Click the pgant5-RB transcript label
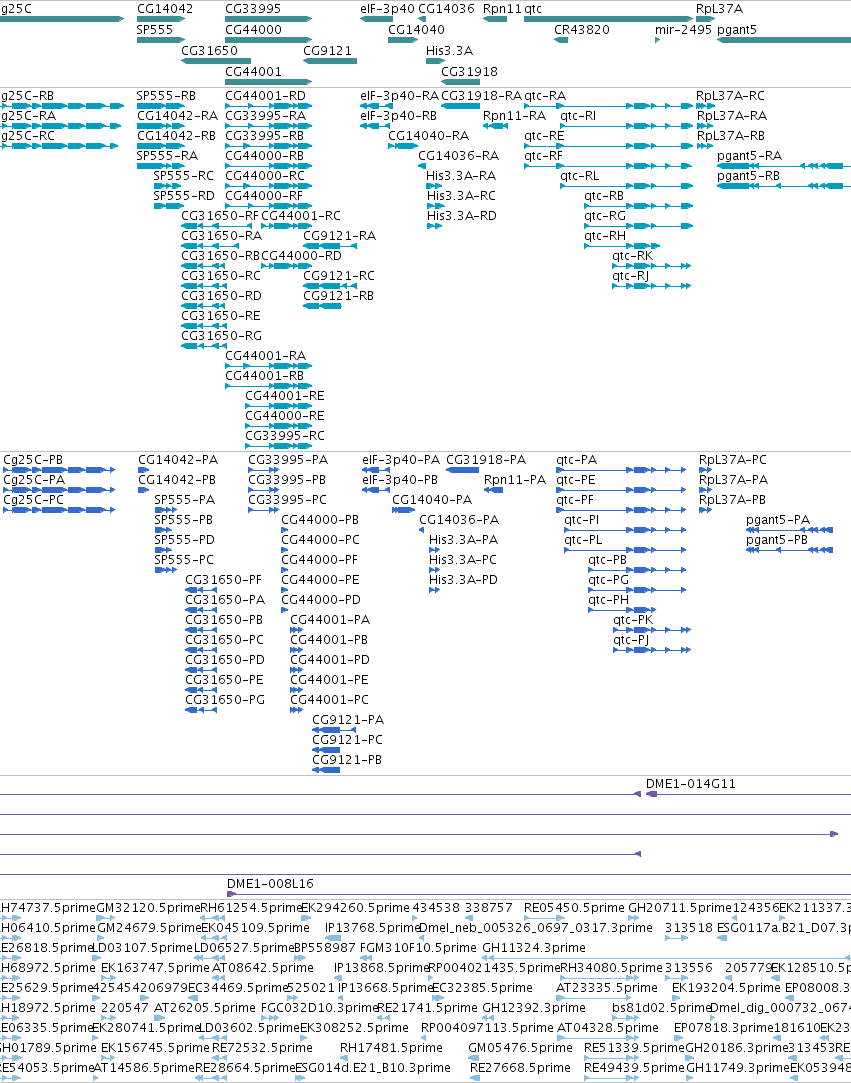Viewport: 851px width, 1083px height. [x=748, y=176]
